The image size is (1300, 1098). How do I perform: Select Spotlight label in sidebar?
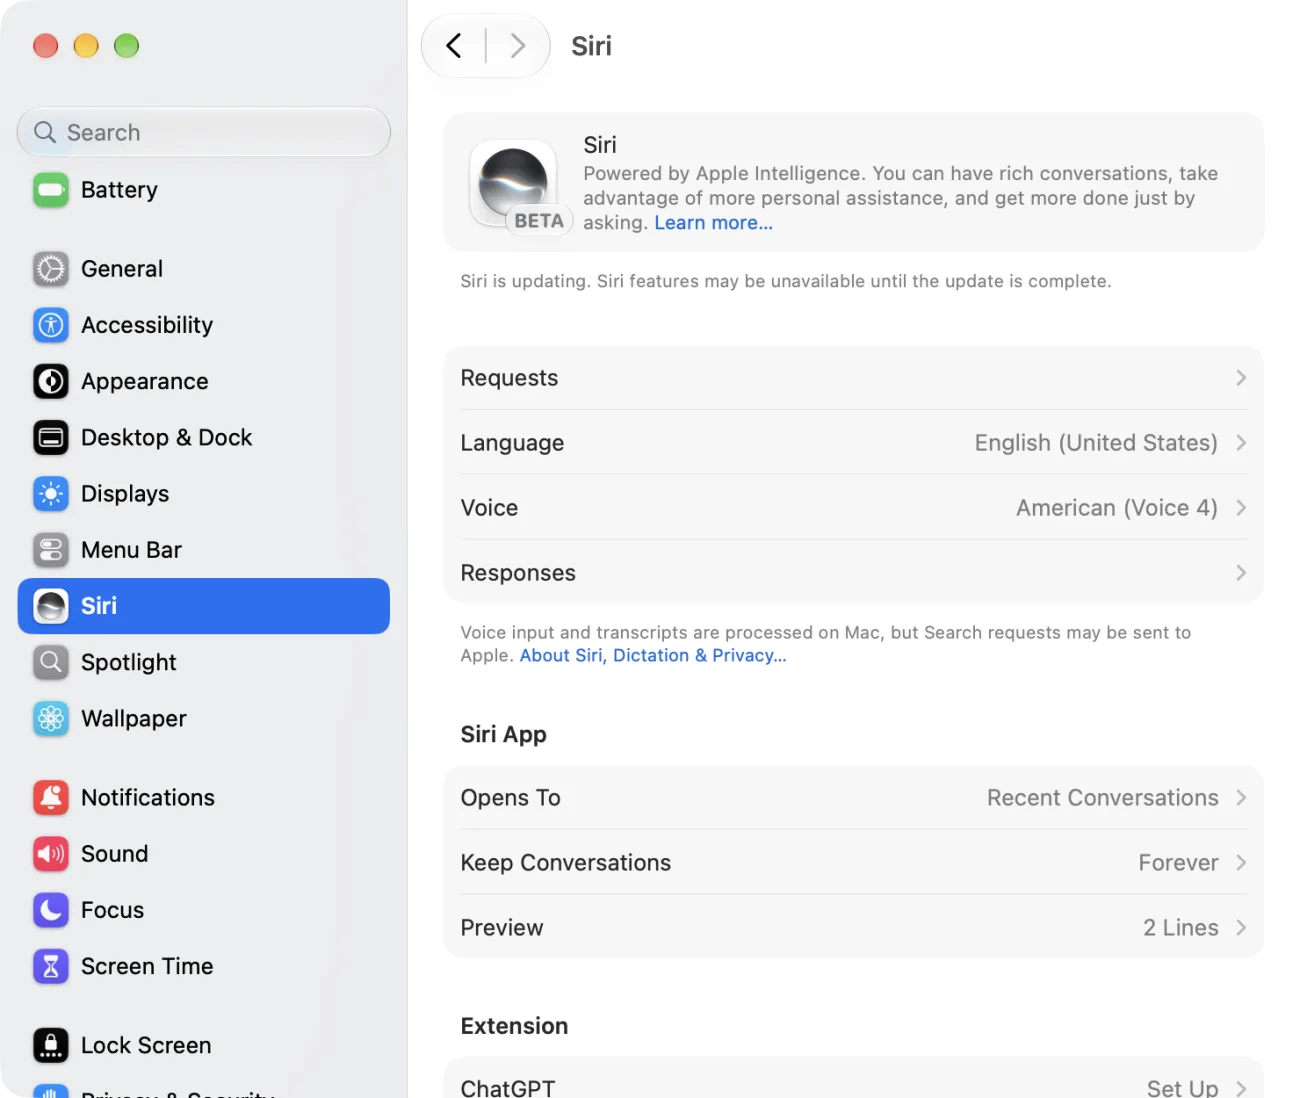pos(129,662)
